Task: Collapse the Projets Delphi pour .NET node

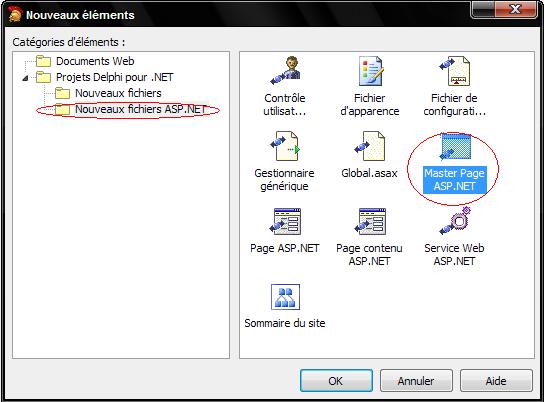Action: pyautogui.click(x=25, y=78)
